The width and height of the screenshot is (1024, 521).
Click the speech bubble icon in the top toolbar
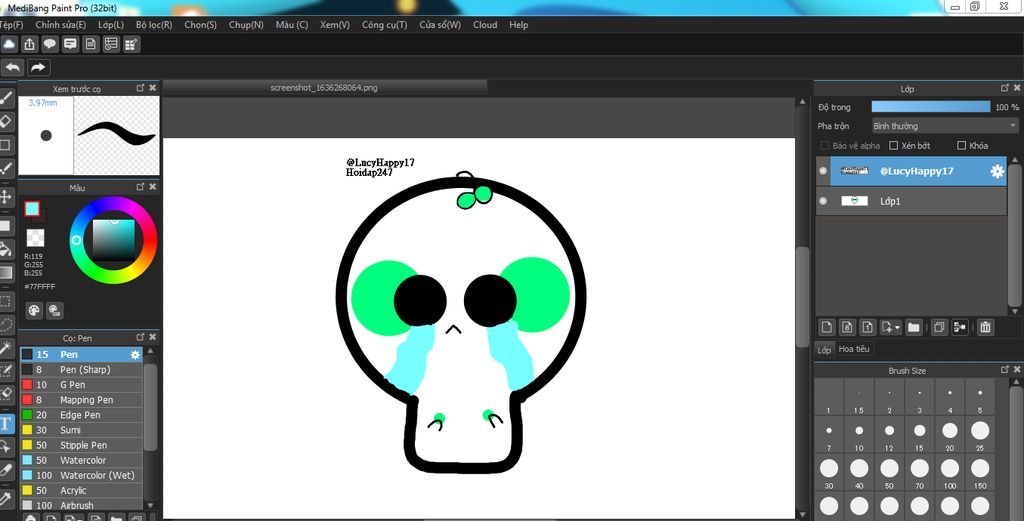pos(50,44)
